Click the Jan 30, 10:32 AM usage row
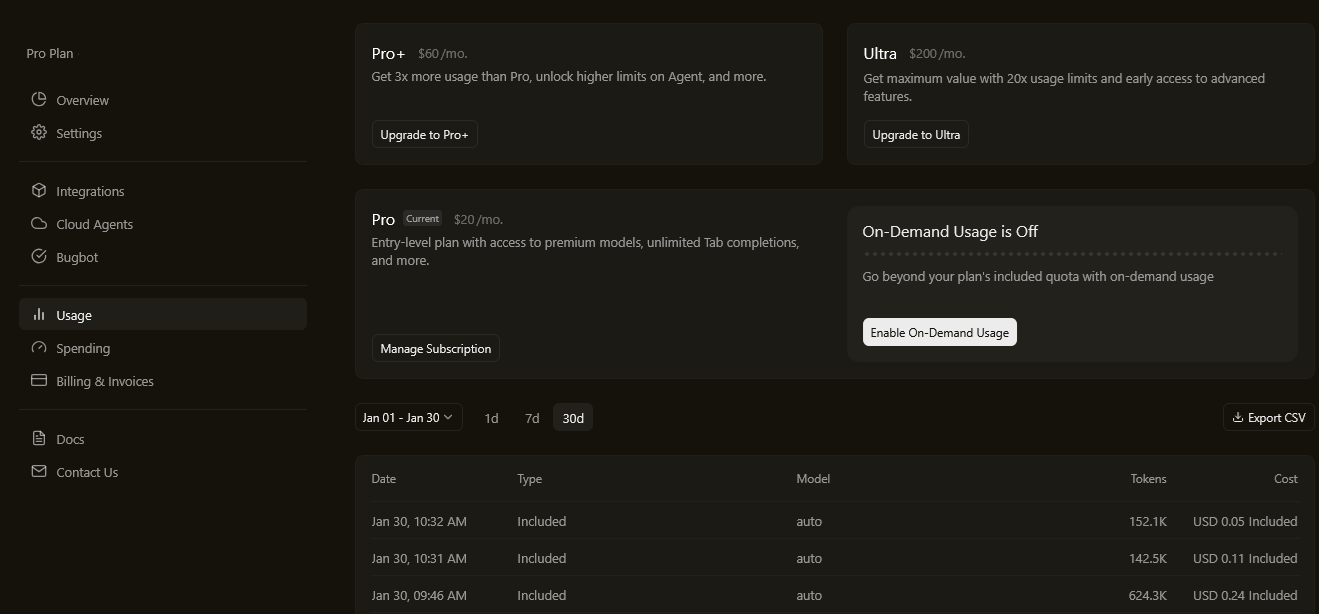Viewport: 1319px width, 614px height. (x=834, y=521)
